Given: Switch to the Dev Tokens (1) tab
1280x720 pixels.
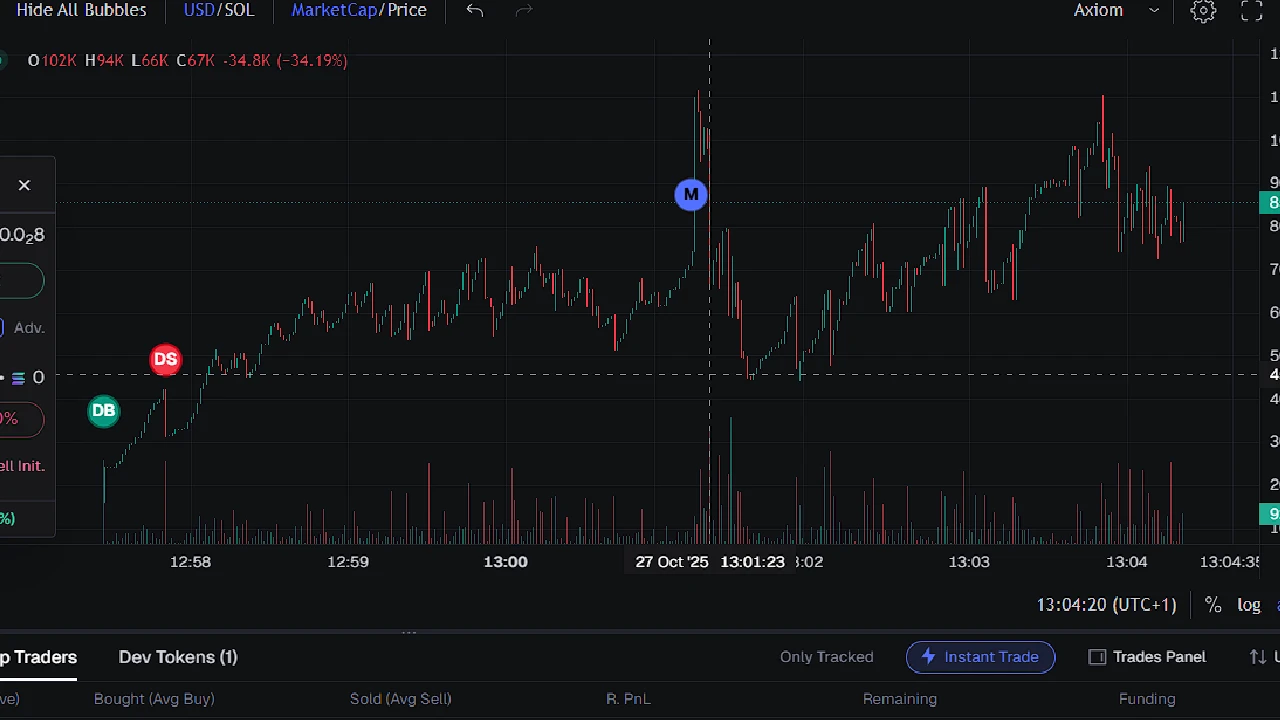Looking at the screenshot, I should (178, 657).
